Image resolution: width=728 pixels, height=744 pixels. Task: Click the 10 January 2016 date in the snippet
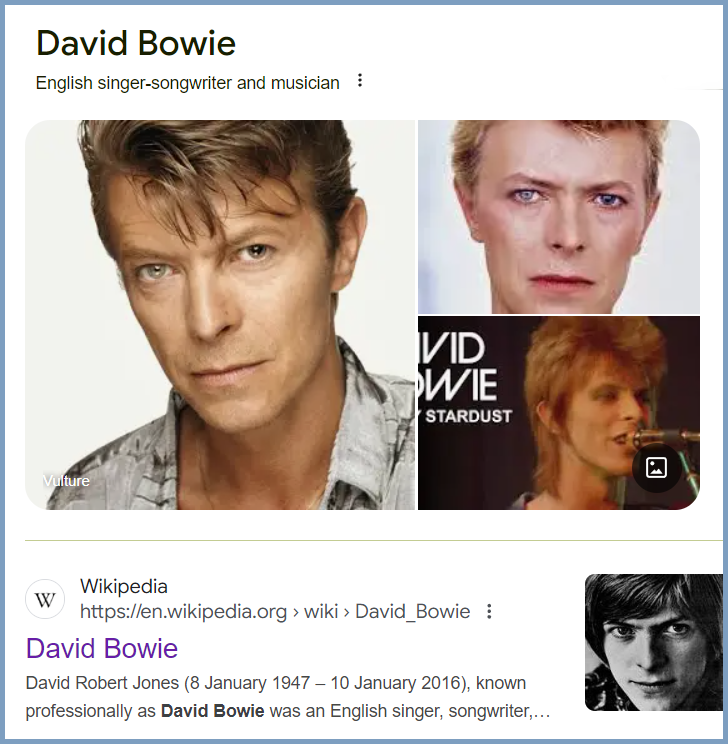coord(393,683)
